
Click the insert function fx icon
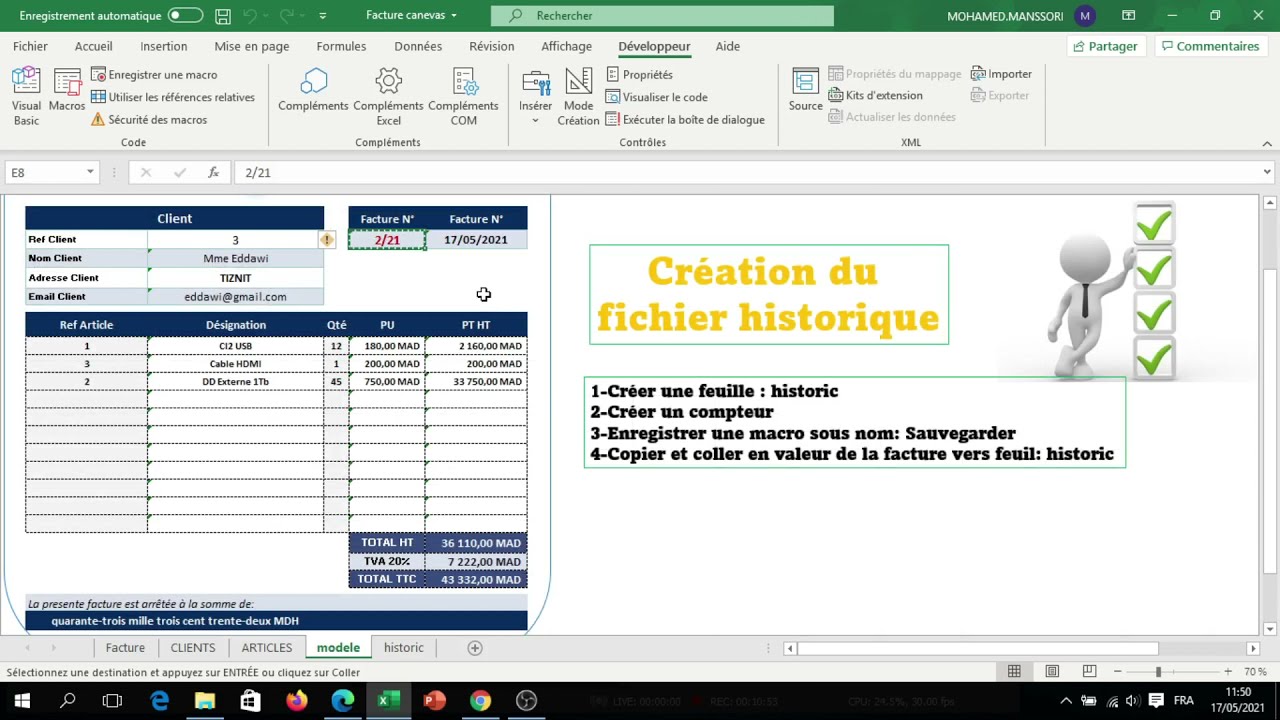[x=213, y=172]
